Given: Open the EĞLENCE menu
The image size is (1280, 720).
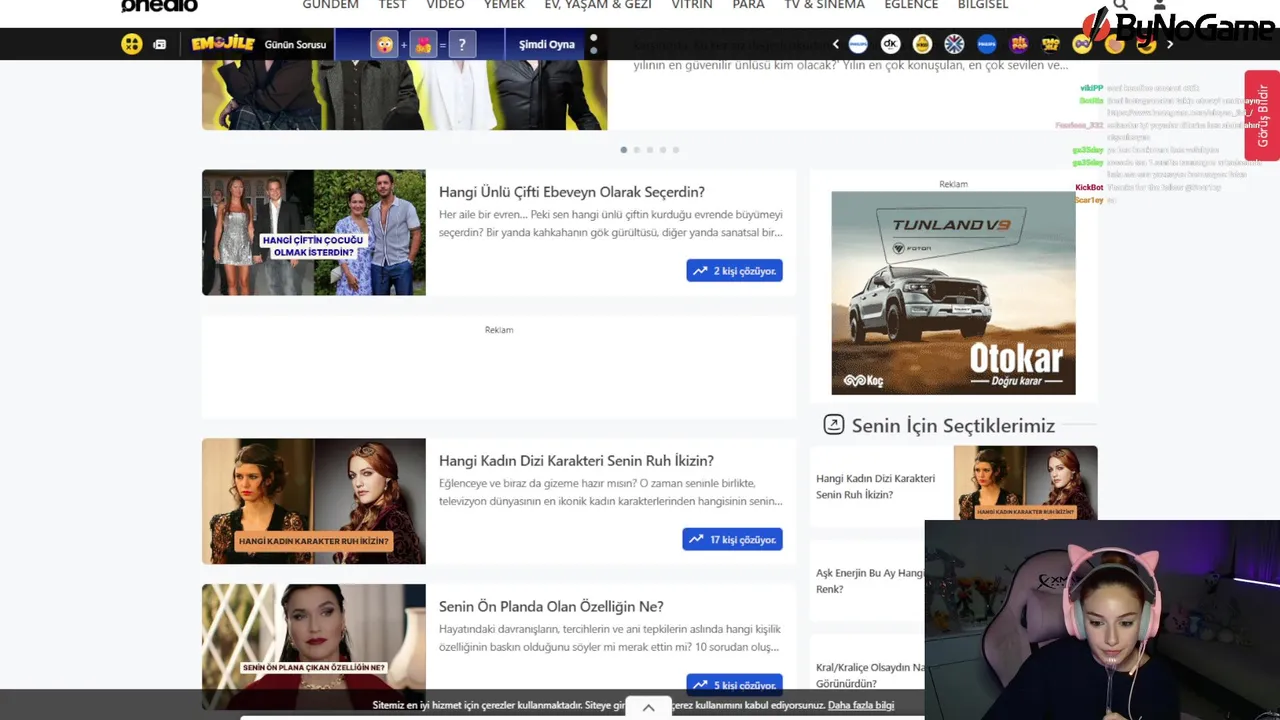Looking at the screenshot, I should pos(911,5).
